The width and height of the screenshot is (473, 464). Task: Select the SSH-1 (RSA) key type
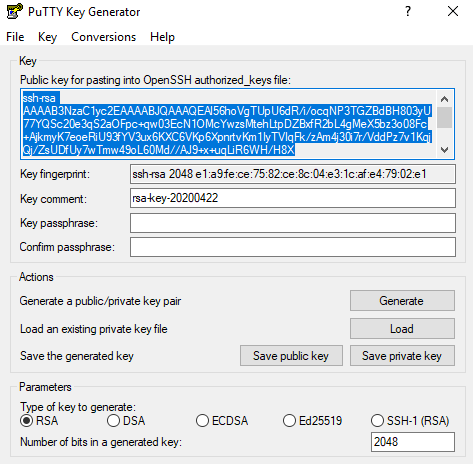pyautogui.click(x=377, y=421)
